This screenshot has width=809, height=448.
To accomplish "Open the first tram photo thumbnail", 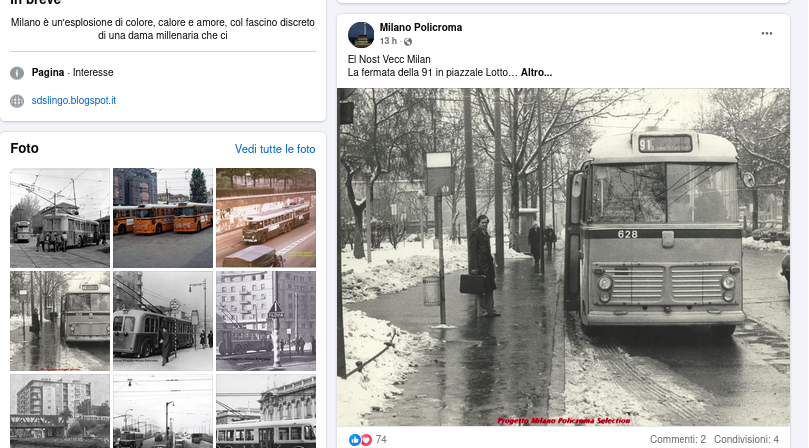I will click(x=60, y=218).
